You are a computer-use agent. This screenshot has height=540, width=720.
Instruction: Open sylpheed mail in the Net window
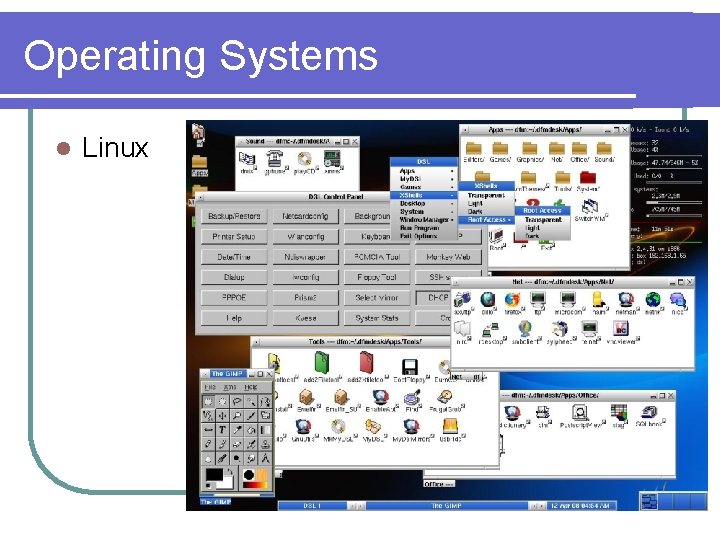[560, 331]
